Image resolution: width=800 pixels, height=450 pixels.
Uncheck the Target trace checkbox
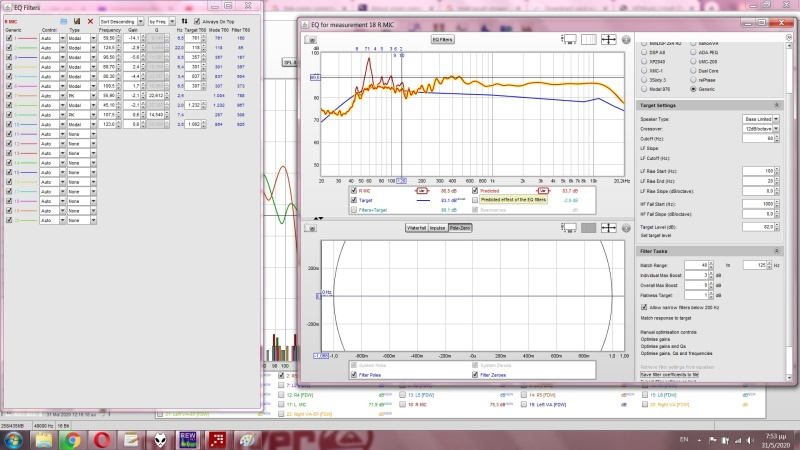[x=354, y=199]
